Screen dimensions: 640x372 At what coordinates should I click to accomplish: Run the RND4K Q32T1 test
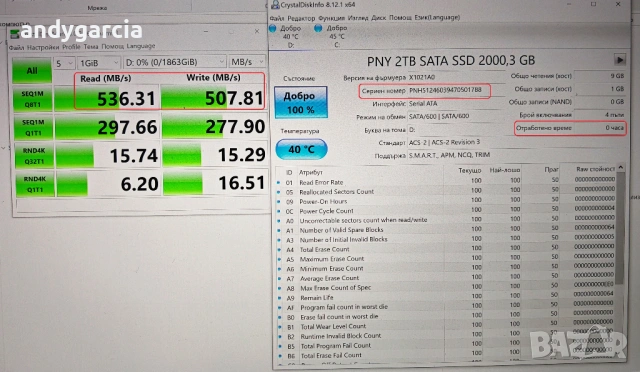tap(34, 156)
